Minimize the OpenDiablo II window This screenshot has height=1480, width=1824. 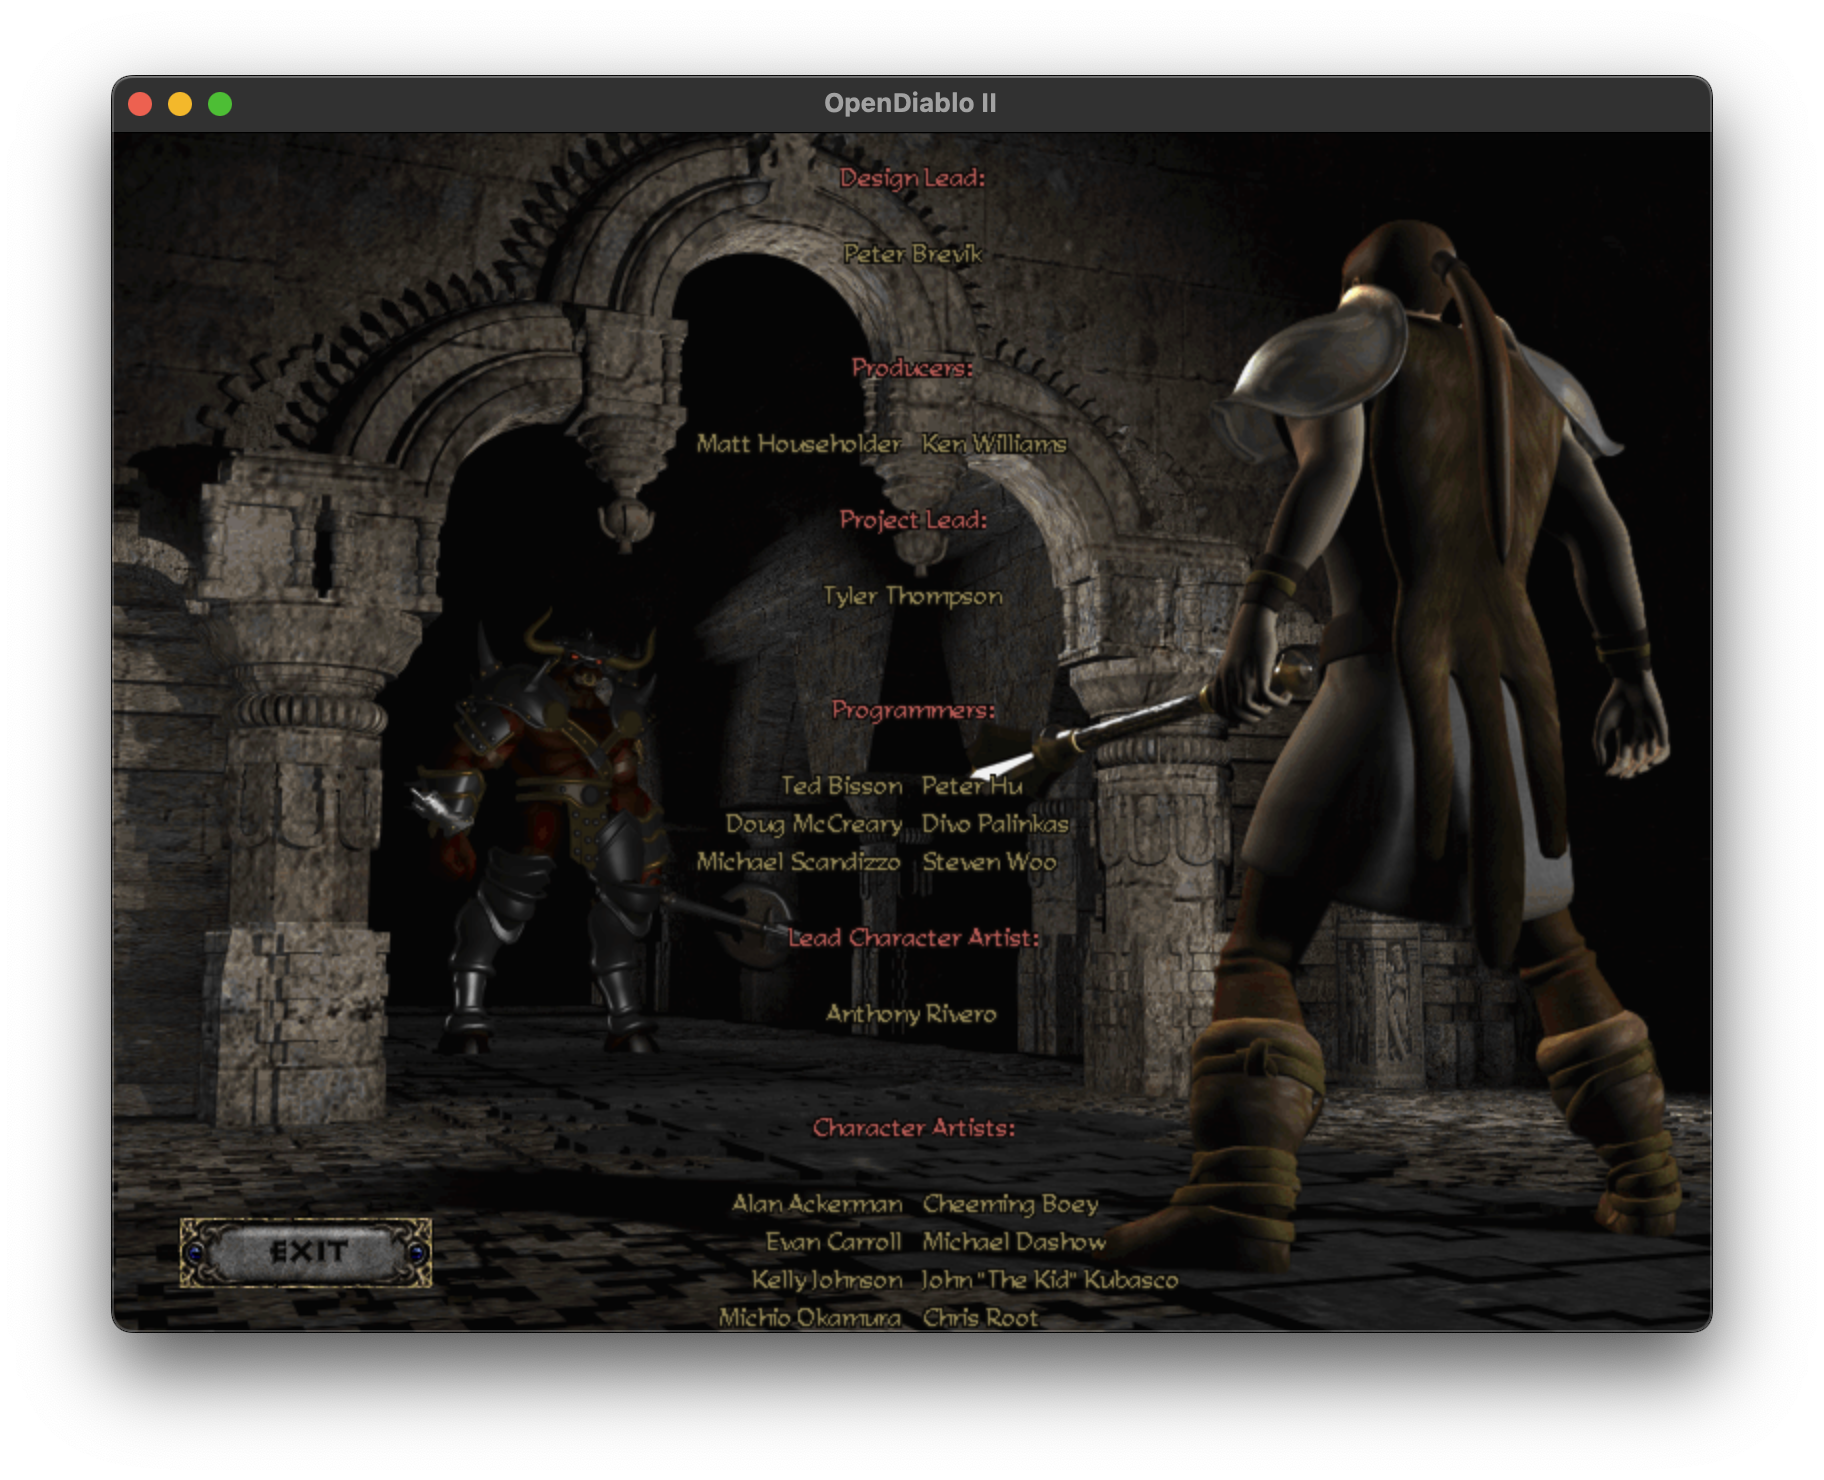(180, 104)
